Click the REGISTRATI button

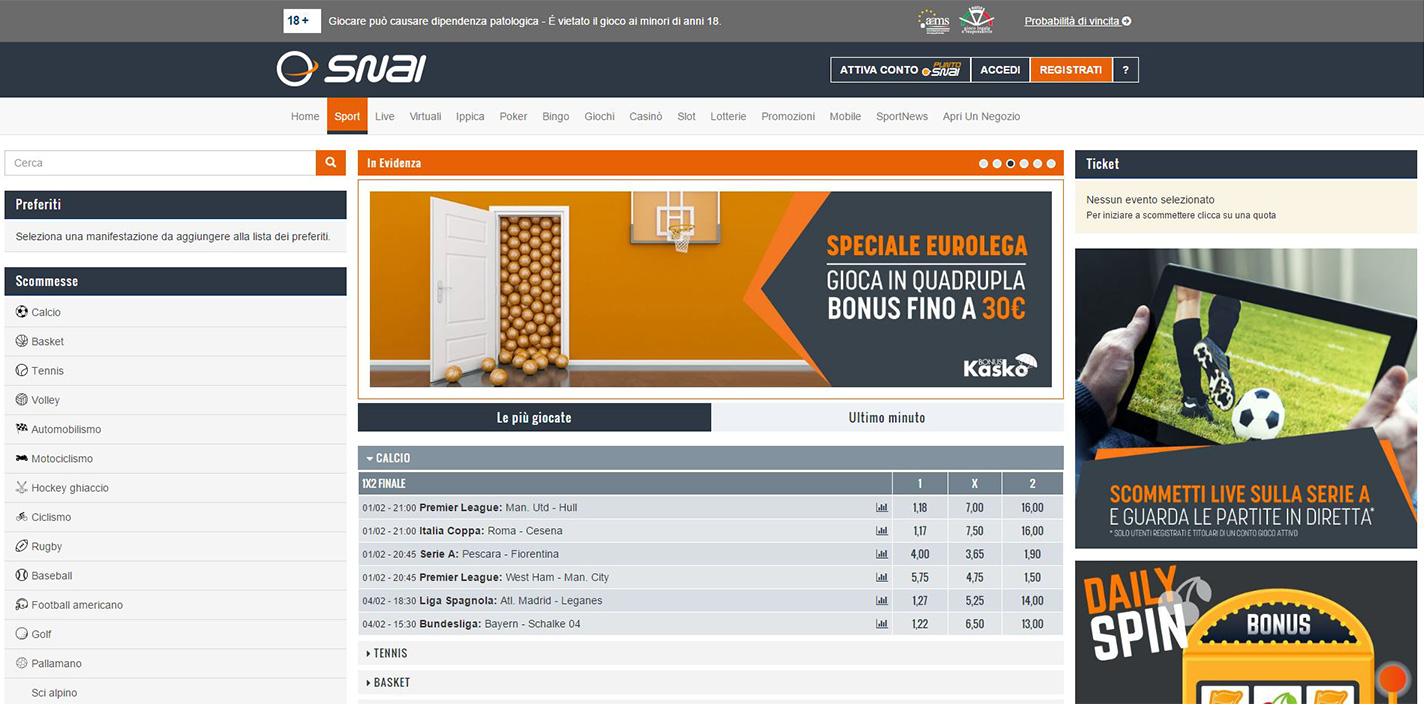(x=1071, y=70)
